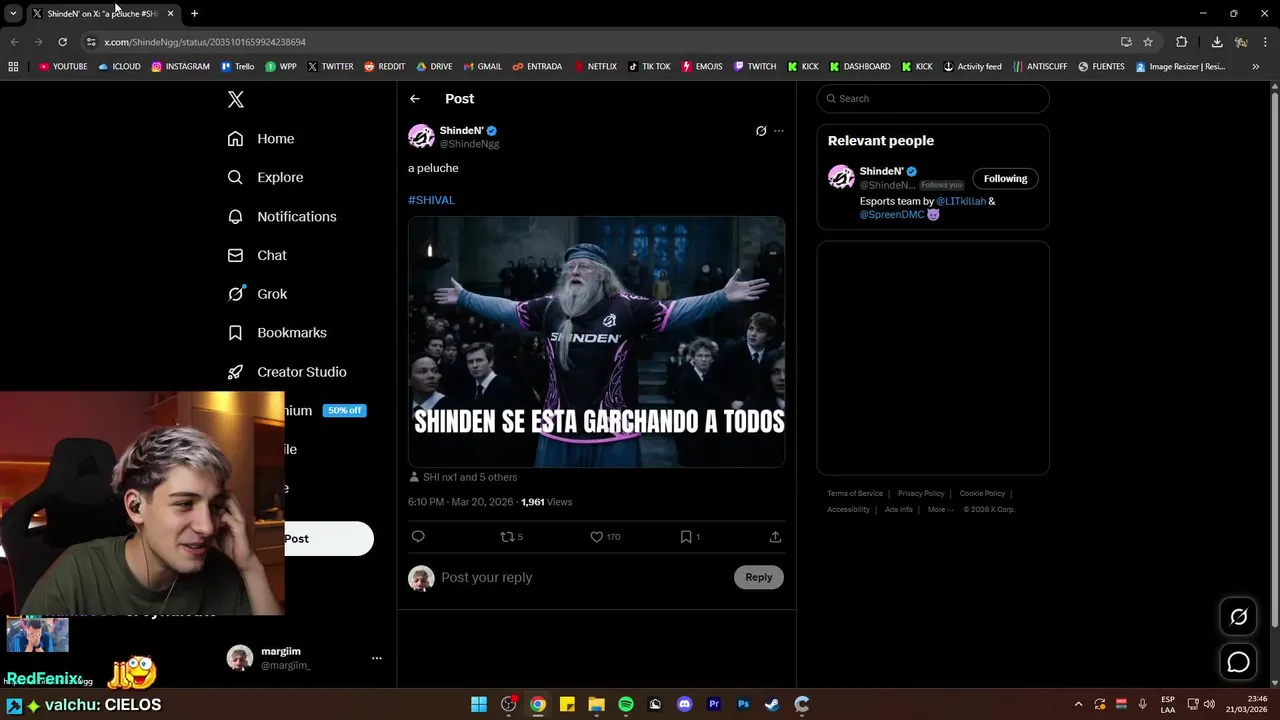
Task: Open NETFLIX bookmark
Action: tap(595, 67)
